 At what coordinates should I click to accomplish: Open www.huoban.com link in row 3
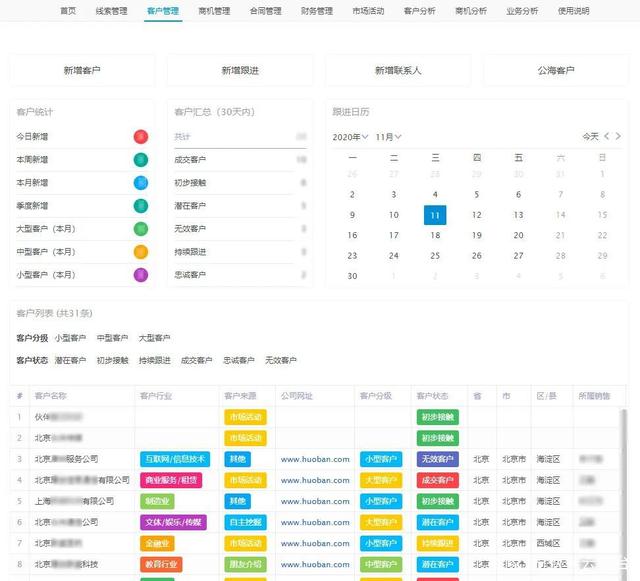pyautogui.click(x=314, y=459)
